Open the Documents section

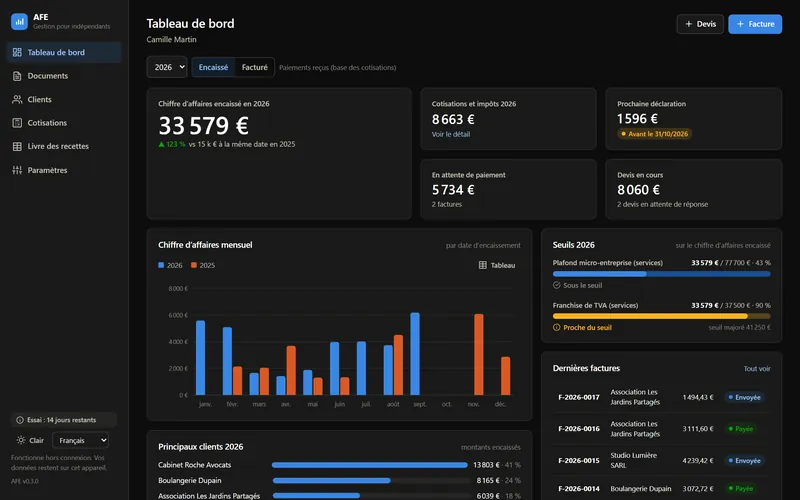(x=64, y=76)
